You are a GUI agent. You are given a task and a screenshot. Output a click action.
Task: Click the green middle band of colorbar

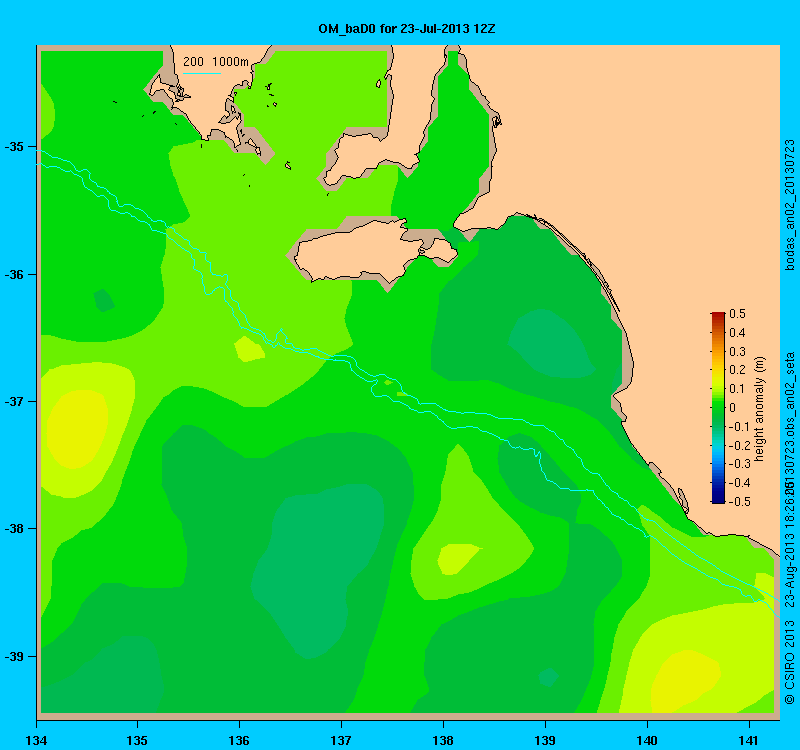click(x=718, y=408)
